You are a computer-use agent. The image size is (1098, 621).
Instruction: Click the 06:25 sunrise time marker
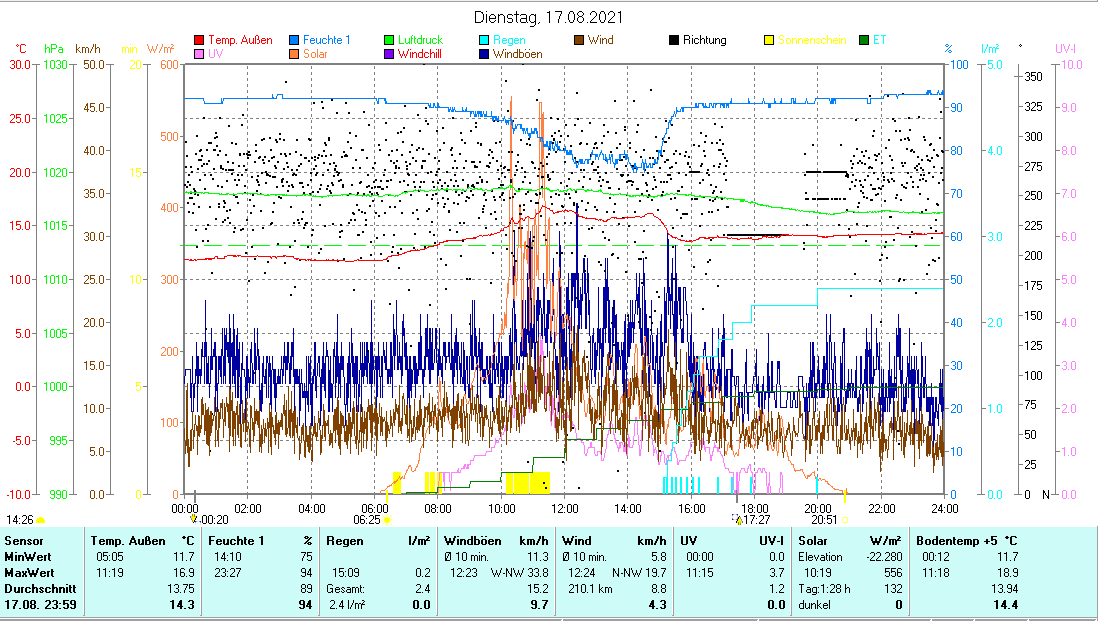[368, 520]
